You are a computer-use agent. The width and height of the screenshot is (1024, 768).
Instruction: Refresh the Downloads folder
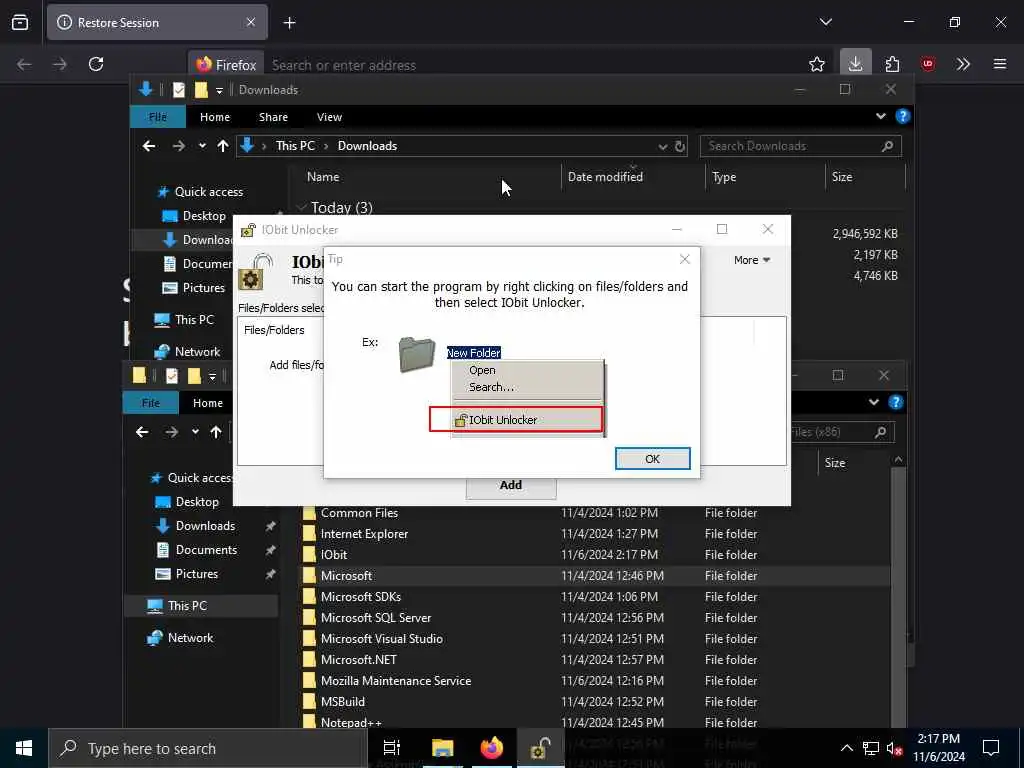coord(680,146)
